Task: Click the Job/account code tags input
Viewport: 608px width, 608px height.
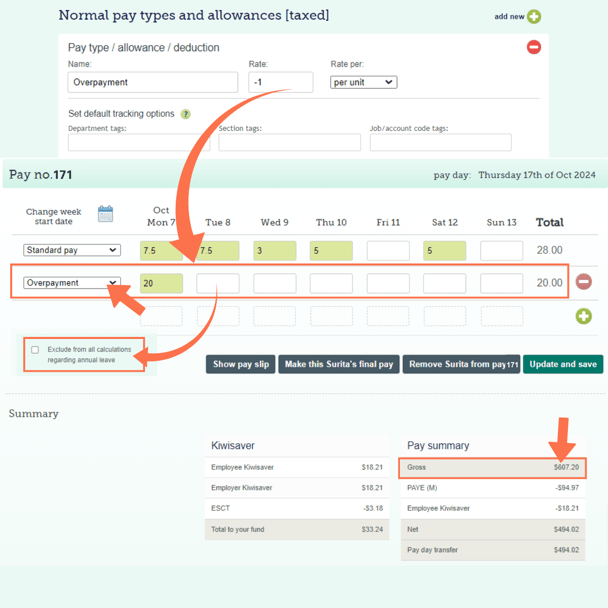Action: point(440,142)
